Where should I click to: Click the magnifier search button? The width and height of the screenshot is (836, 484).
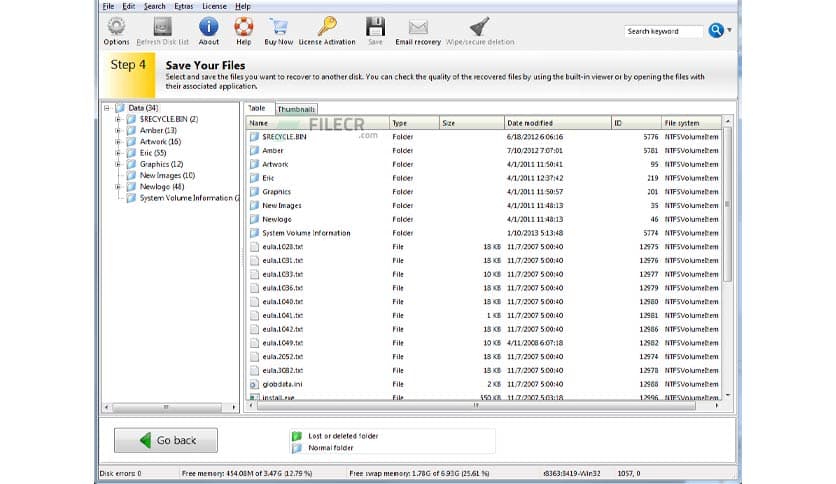click(716, 30)
